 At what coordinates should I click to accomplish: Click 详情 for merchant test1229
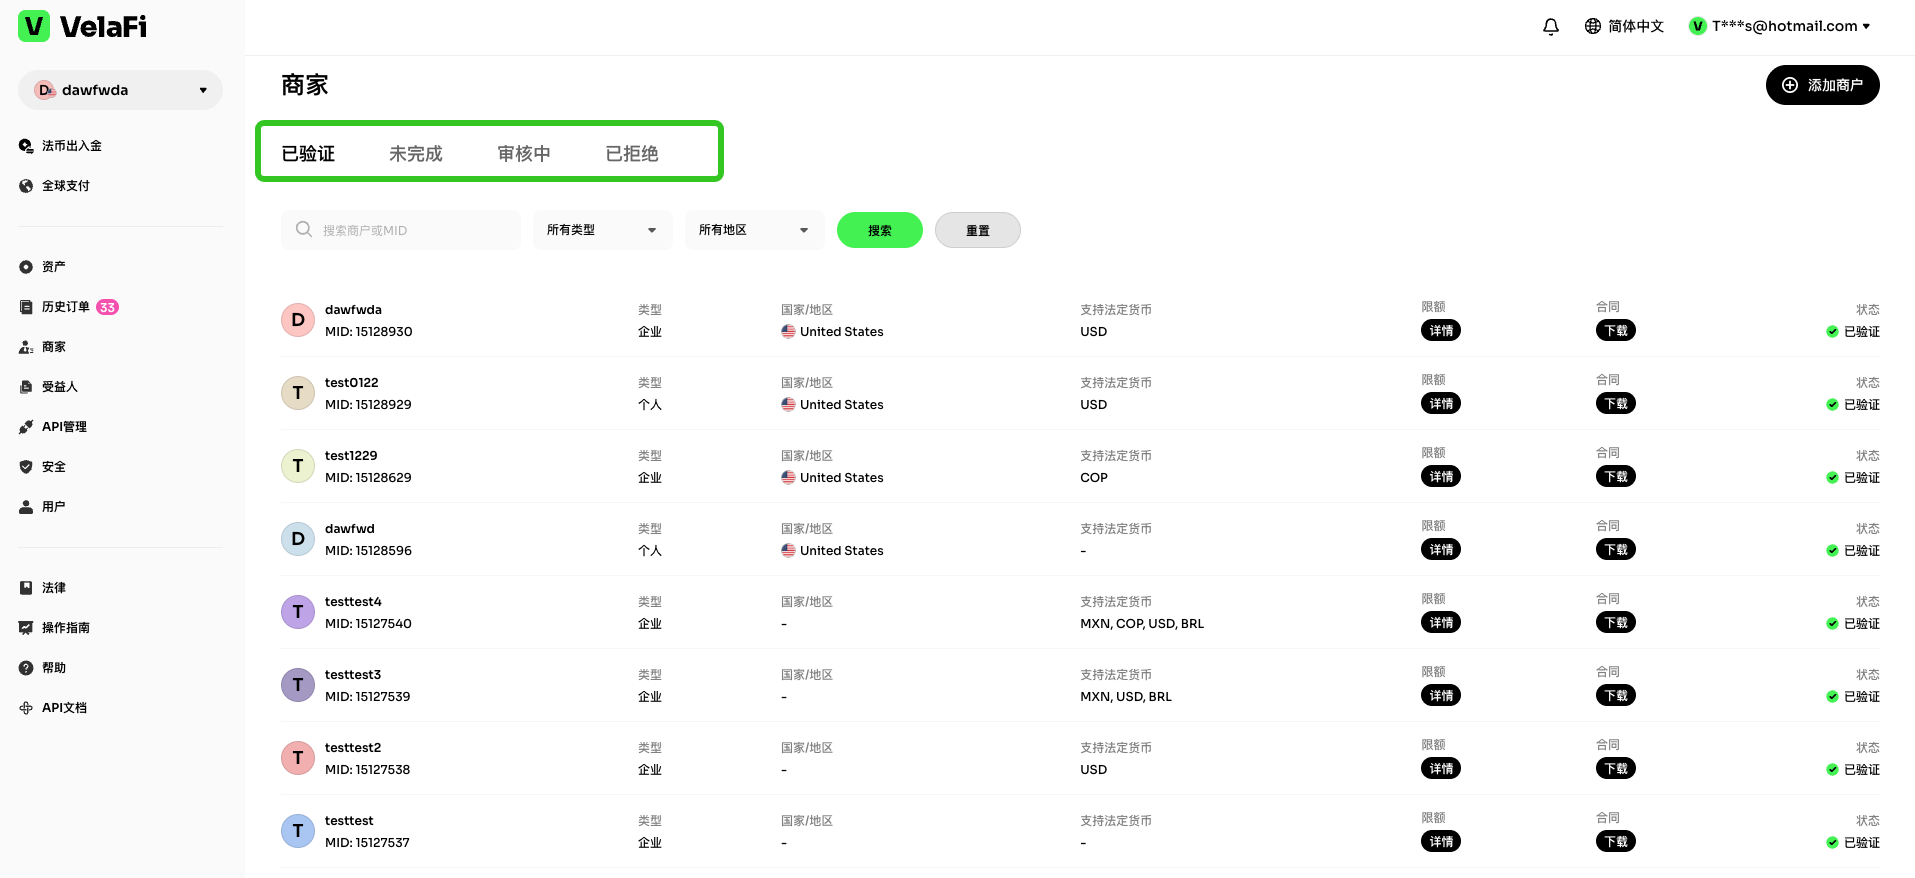1440,477
